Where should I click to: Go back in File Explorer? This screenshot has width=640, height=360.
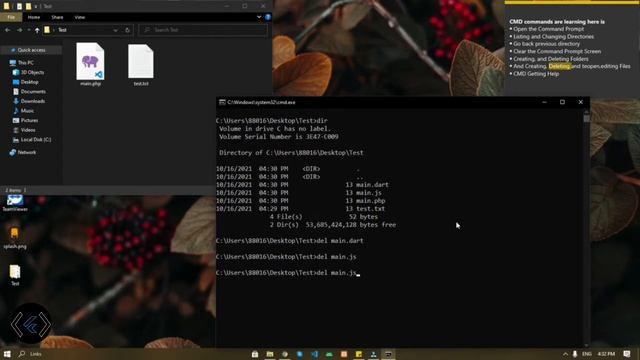(8, 30)
